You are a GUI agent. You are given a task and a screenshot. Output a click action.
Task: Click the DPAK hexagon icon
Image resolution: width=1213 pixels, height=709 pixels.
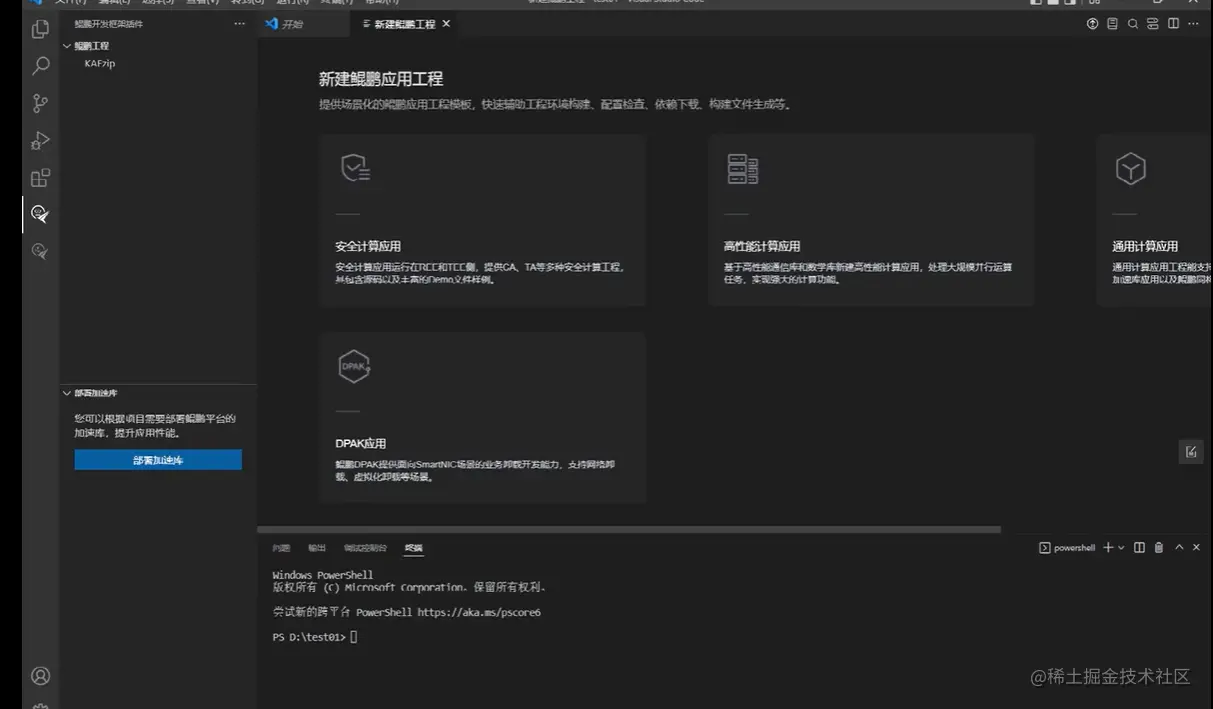click(x=355, y=367)
